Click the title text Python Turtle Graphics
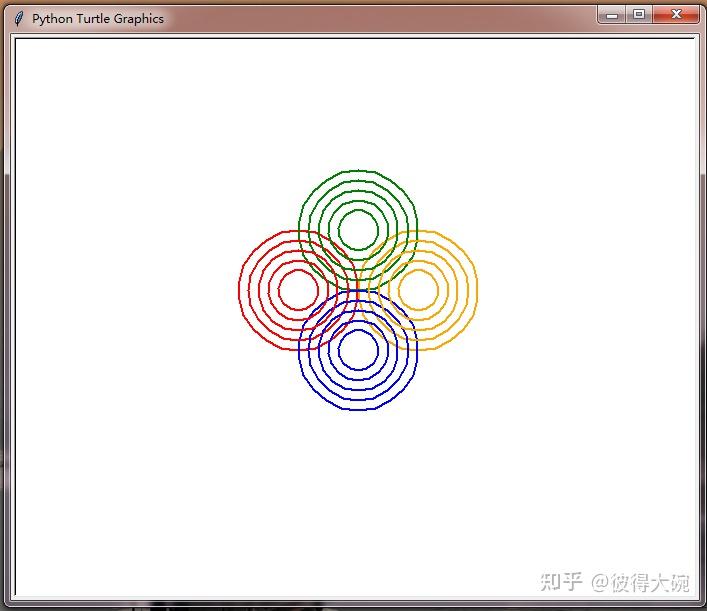 click(98, 19)
